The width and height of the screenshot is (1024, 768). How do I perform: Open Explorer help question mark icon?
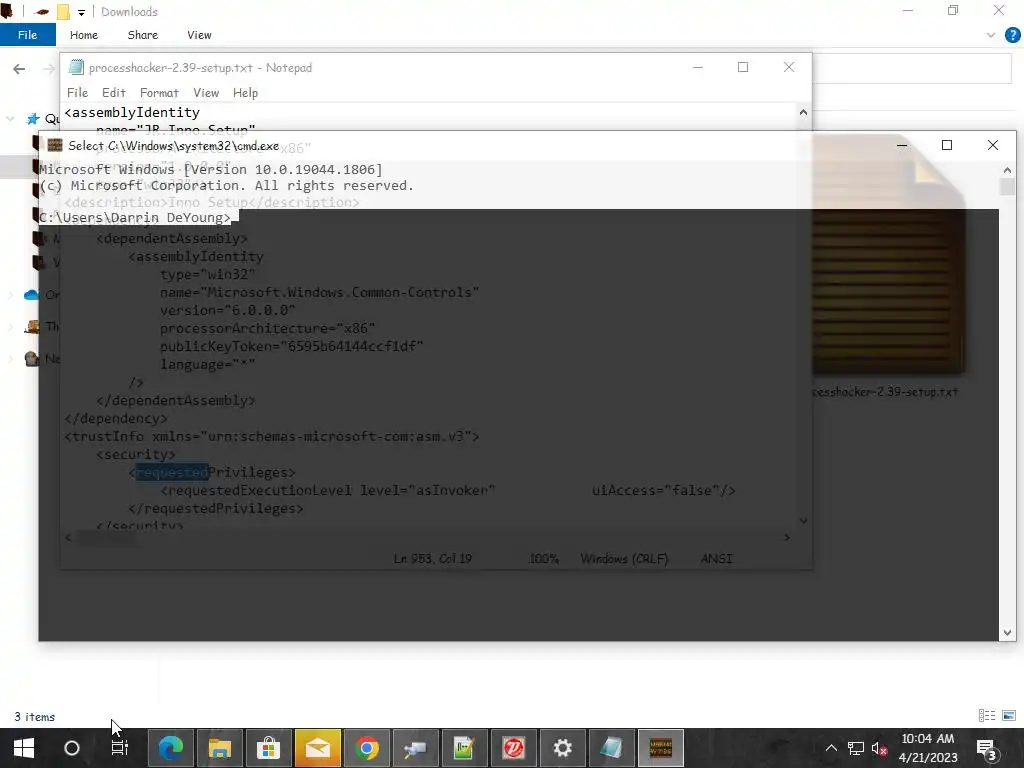[x=1012, y=35]
